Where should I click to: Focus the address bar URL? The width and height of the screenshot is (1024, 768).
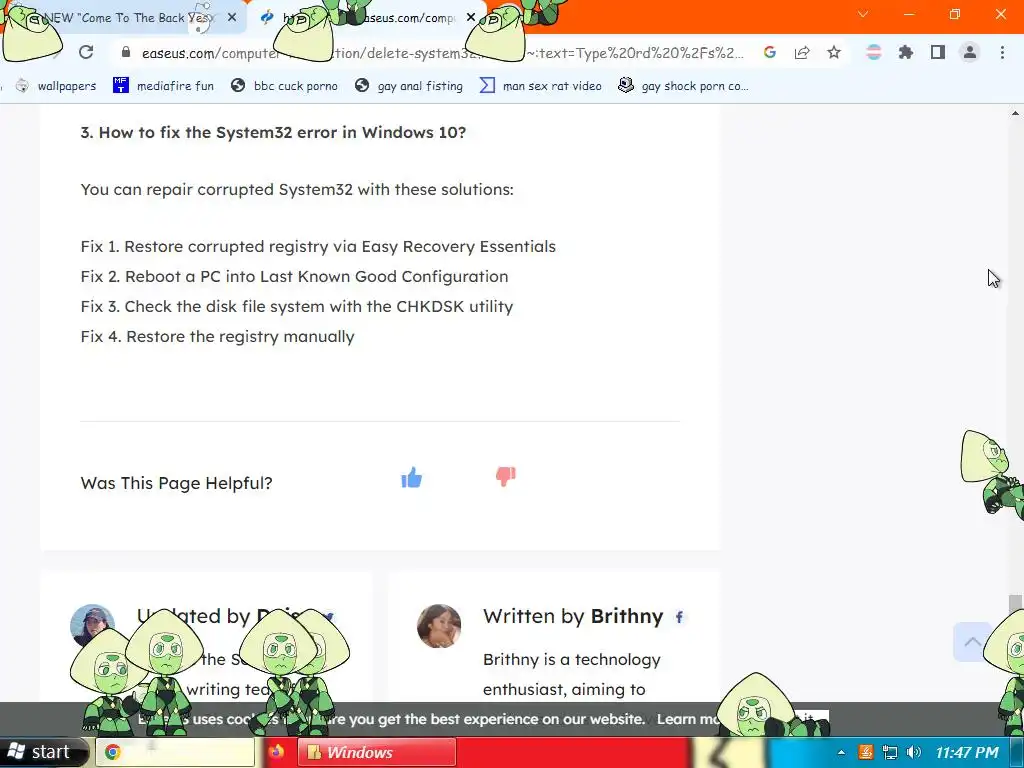tap(443, 53)
